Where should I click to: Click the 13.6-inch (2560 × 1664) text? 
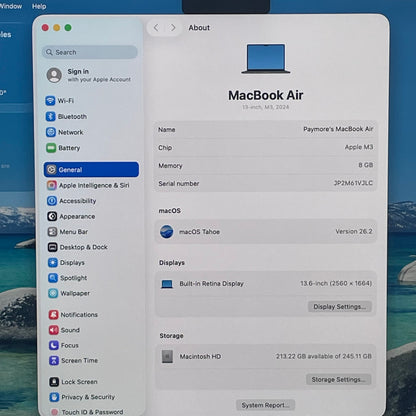click(x=336, y=283)
